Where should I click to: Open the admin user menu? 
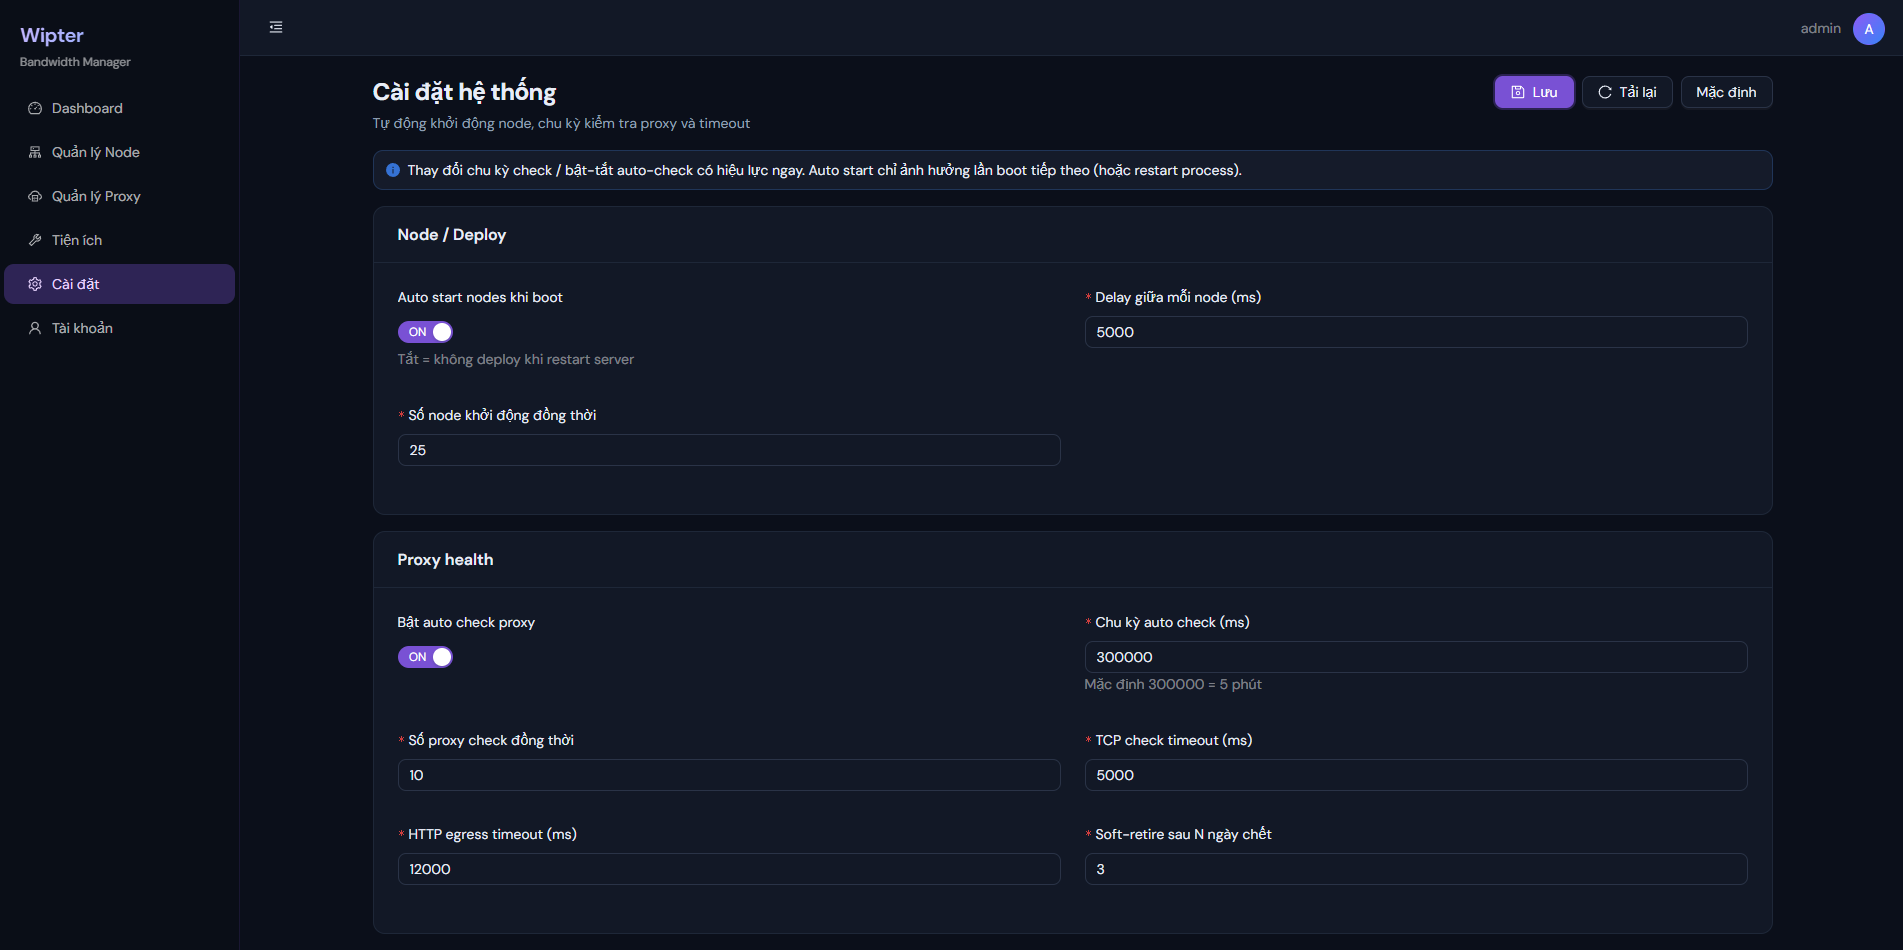coord(1842,29)
